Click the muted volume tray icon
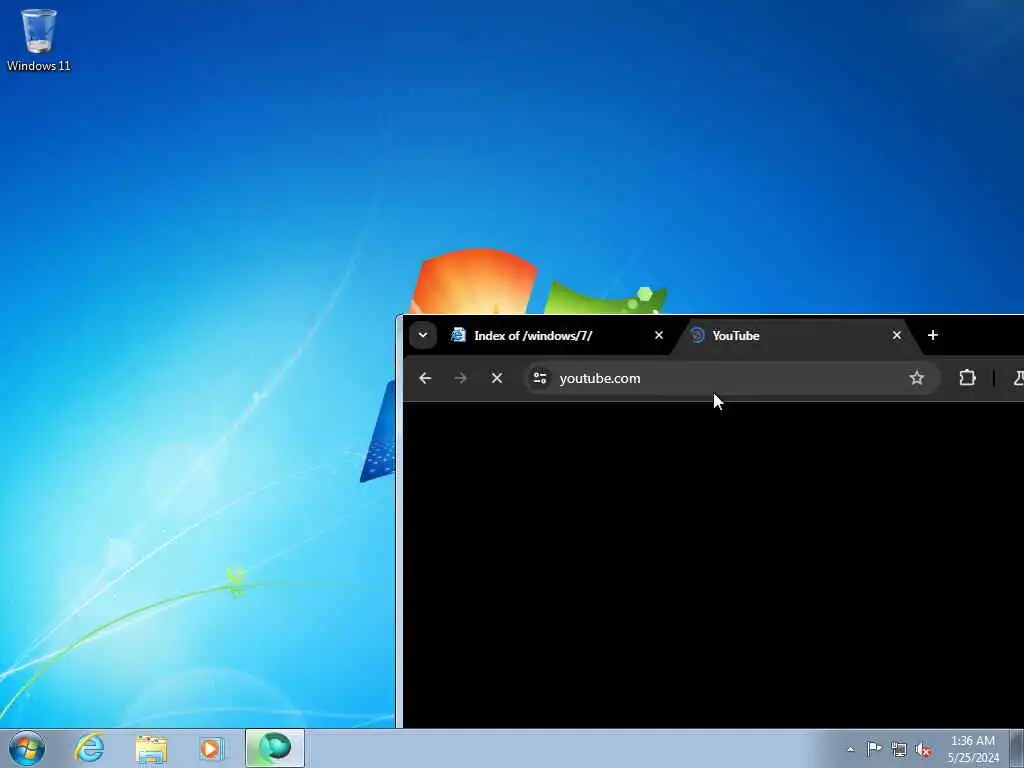 923,749
